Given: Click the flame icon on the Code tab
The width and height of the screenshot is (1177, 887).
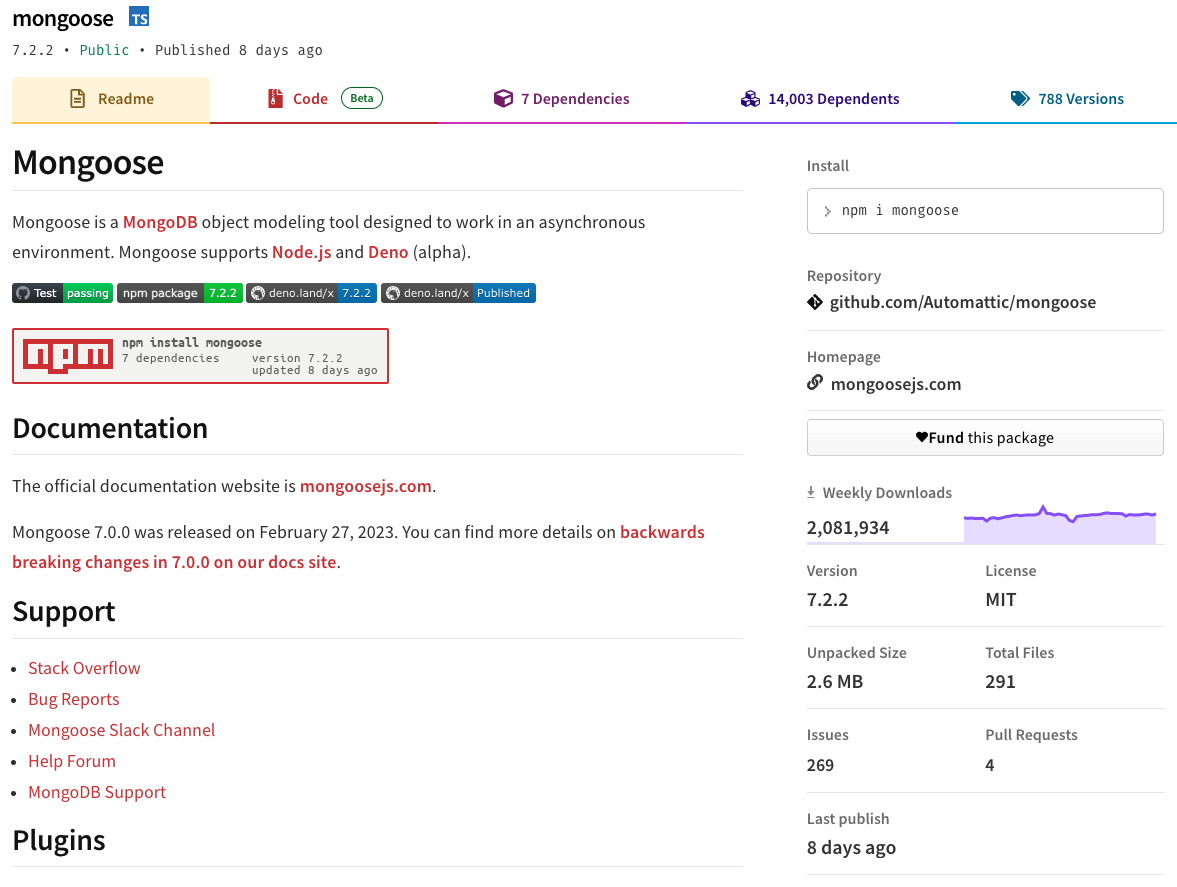Looking at the screenshot, I should [276, 98].
